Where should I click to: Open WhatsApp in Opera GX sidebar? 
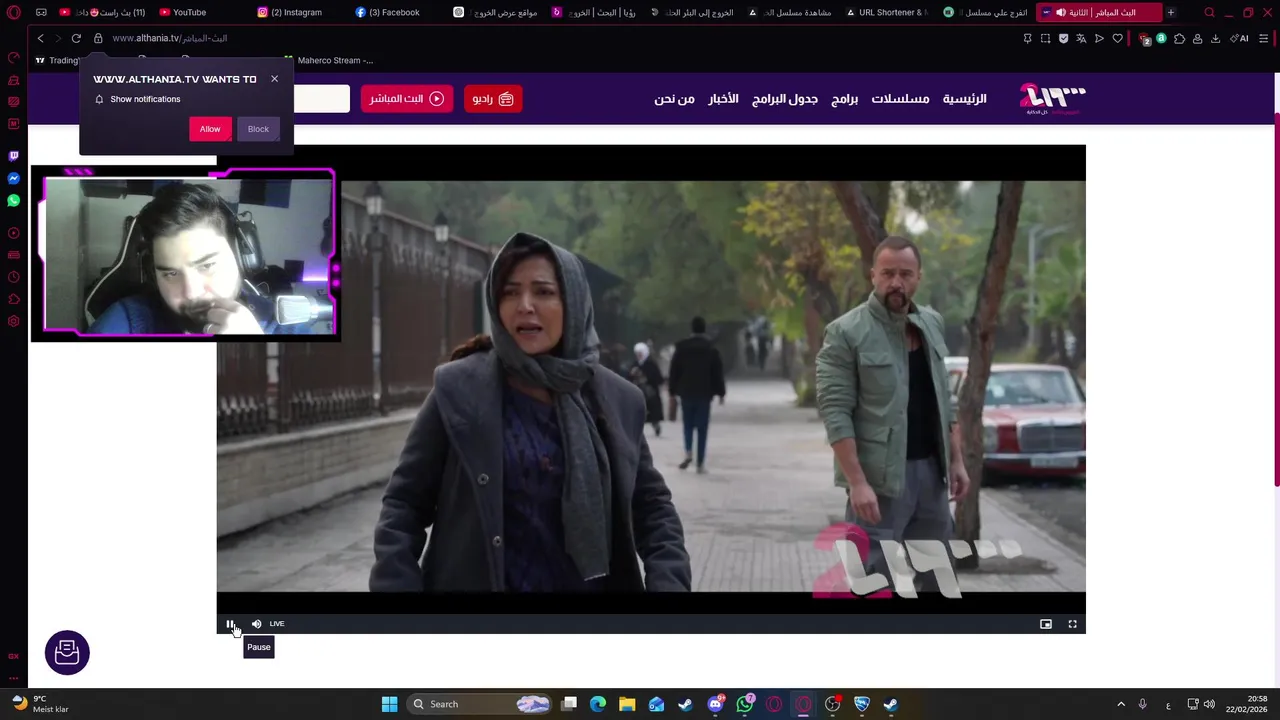(13, 201)
